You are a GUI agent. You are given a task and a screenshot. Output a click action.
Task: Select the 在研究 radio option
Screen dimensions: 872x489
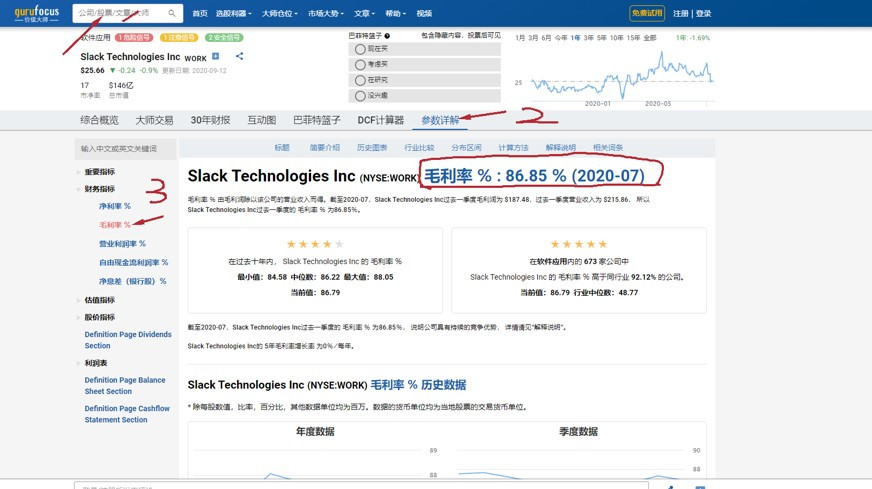pos(360,80)
